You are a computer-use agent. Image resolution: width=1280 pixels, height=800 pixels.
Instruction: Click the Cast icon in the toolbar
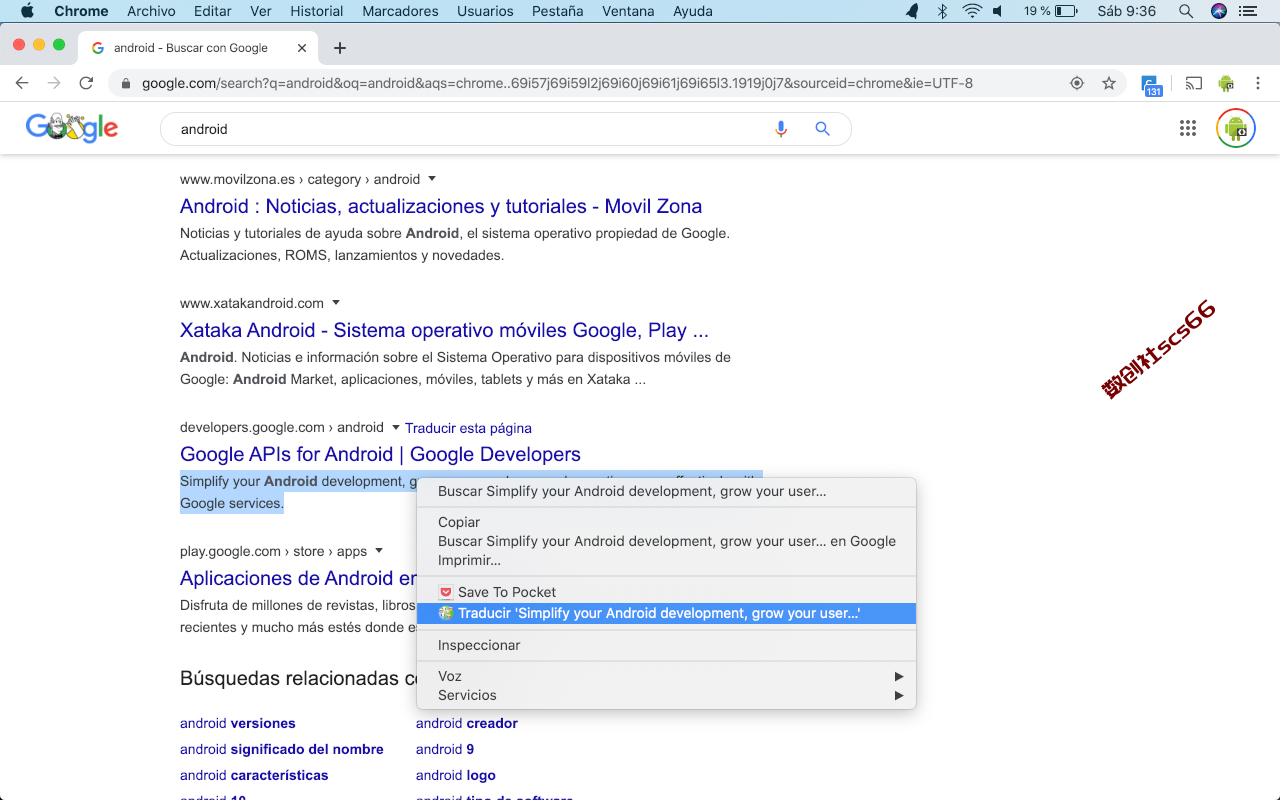1194,83
